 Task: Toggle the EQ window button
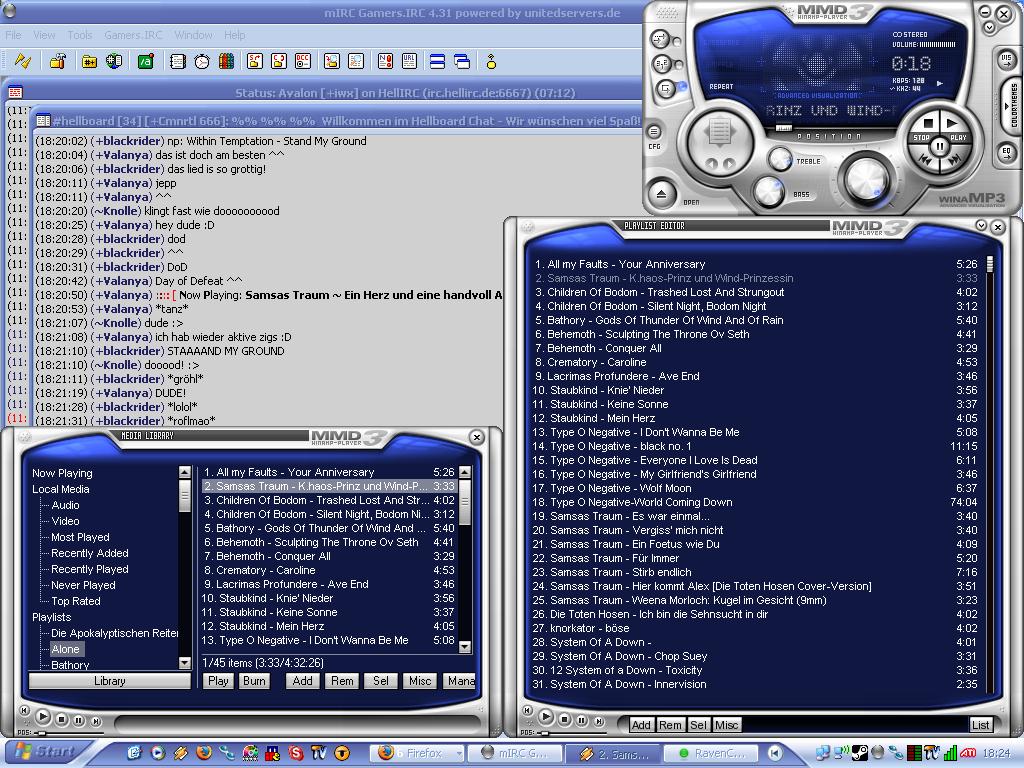[x=1006, y=153]
